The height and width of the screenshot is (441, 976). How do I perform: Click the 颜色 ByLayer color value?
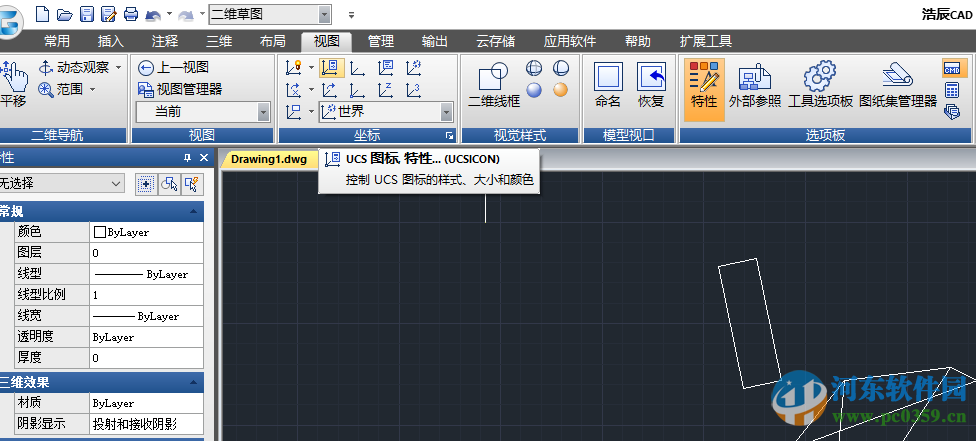pos(146,232)
